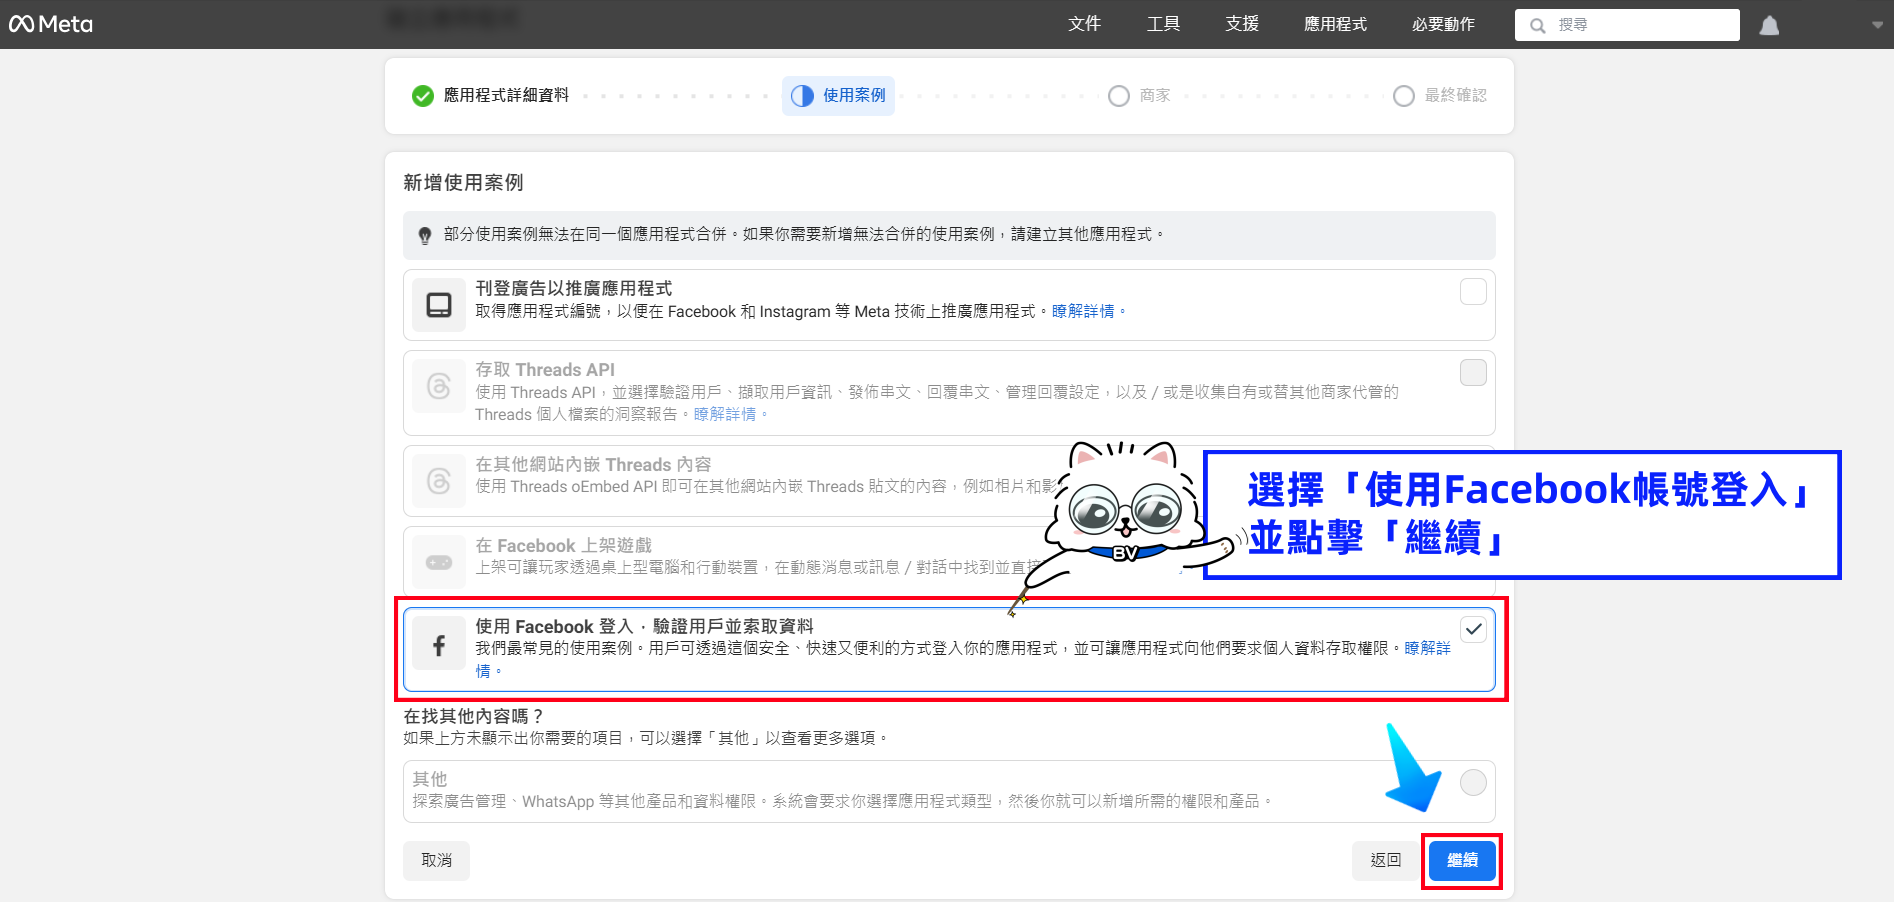Click the 取消 button
1894x902 pixels.
pyautogui.click(x=437, y=860)
